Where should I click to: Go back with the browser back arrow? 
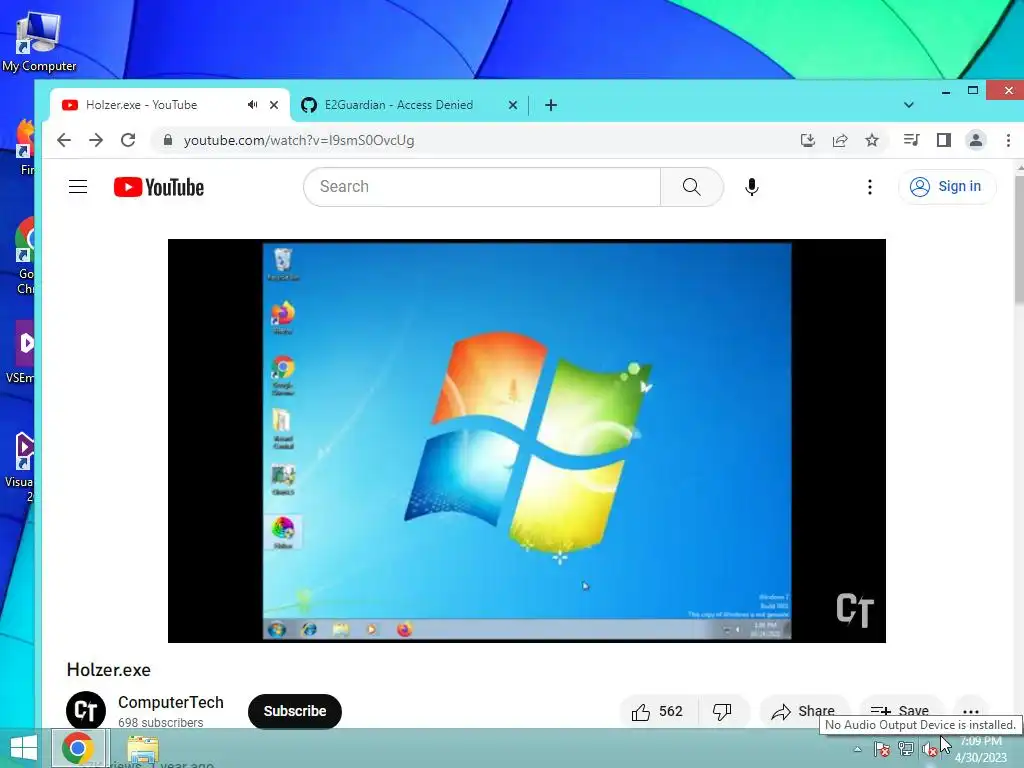pos(64,140)
